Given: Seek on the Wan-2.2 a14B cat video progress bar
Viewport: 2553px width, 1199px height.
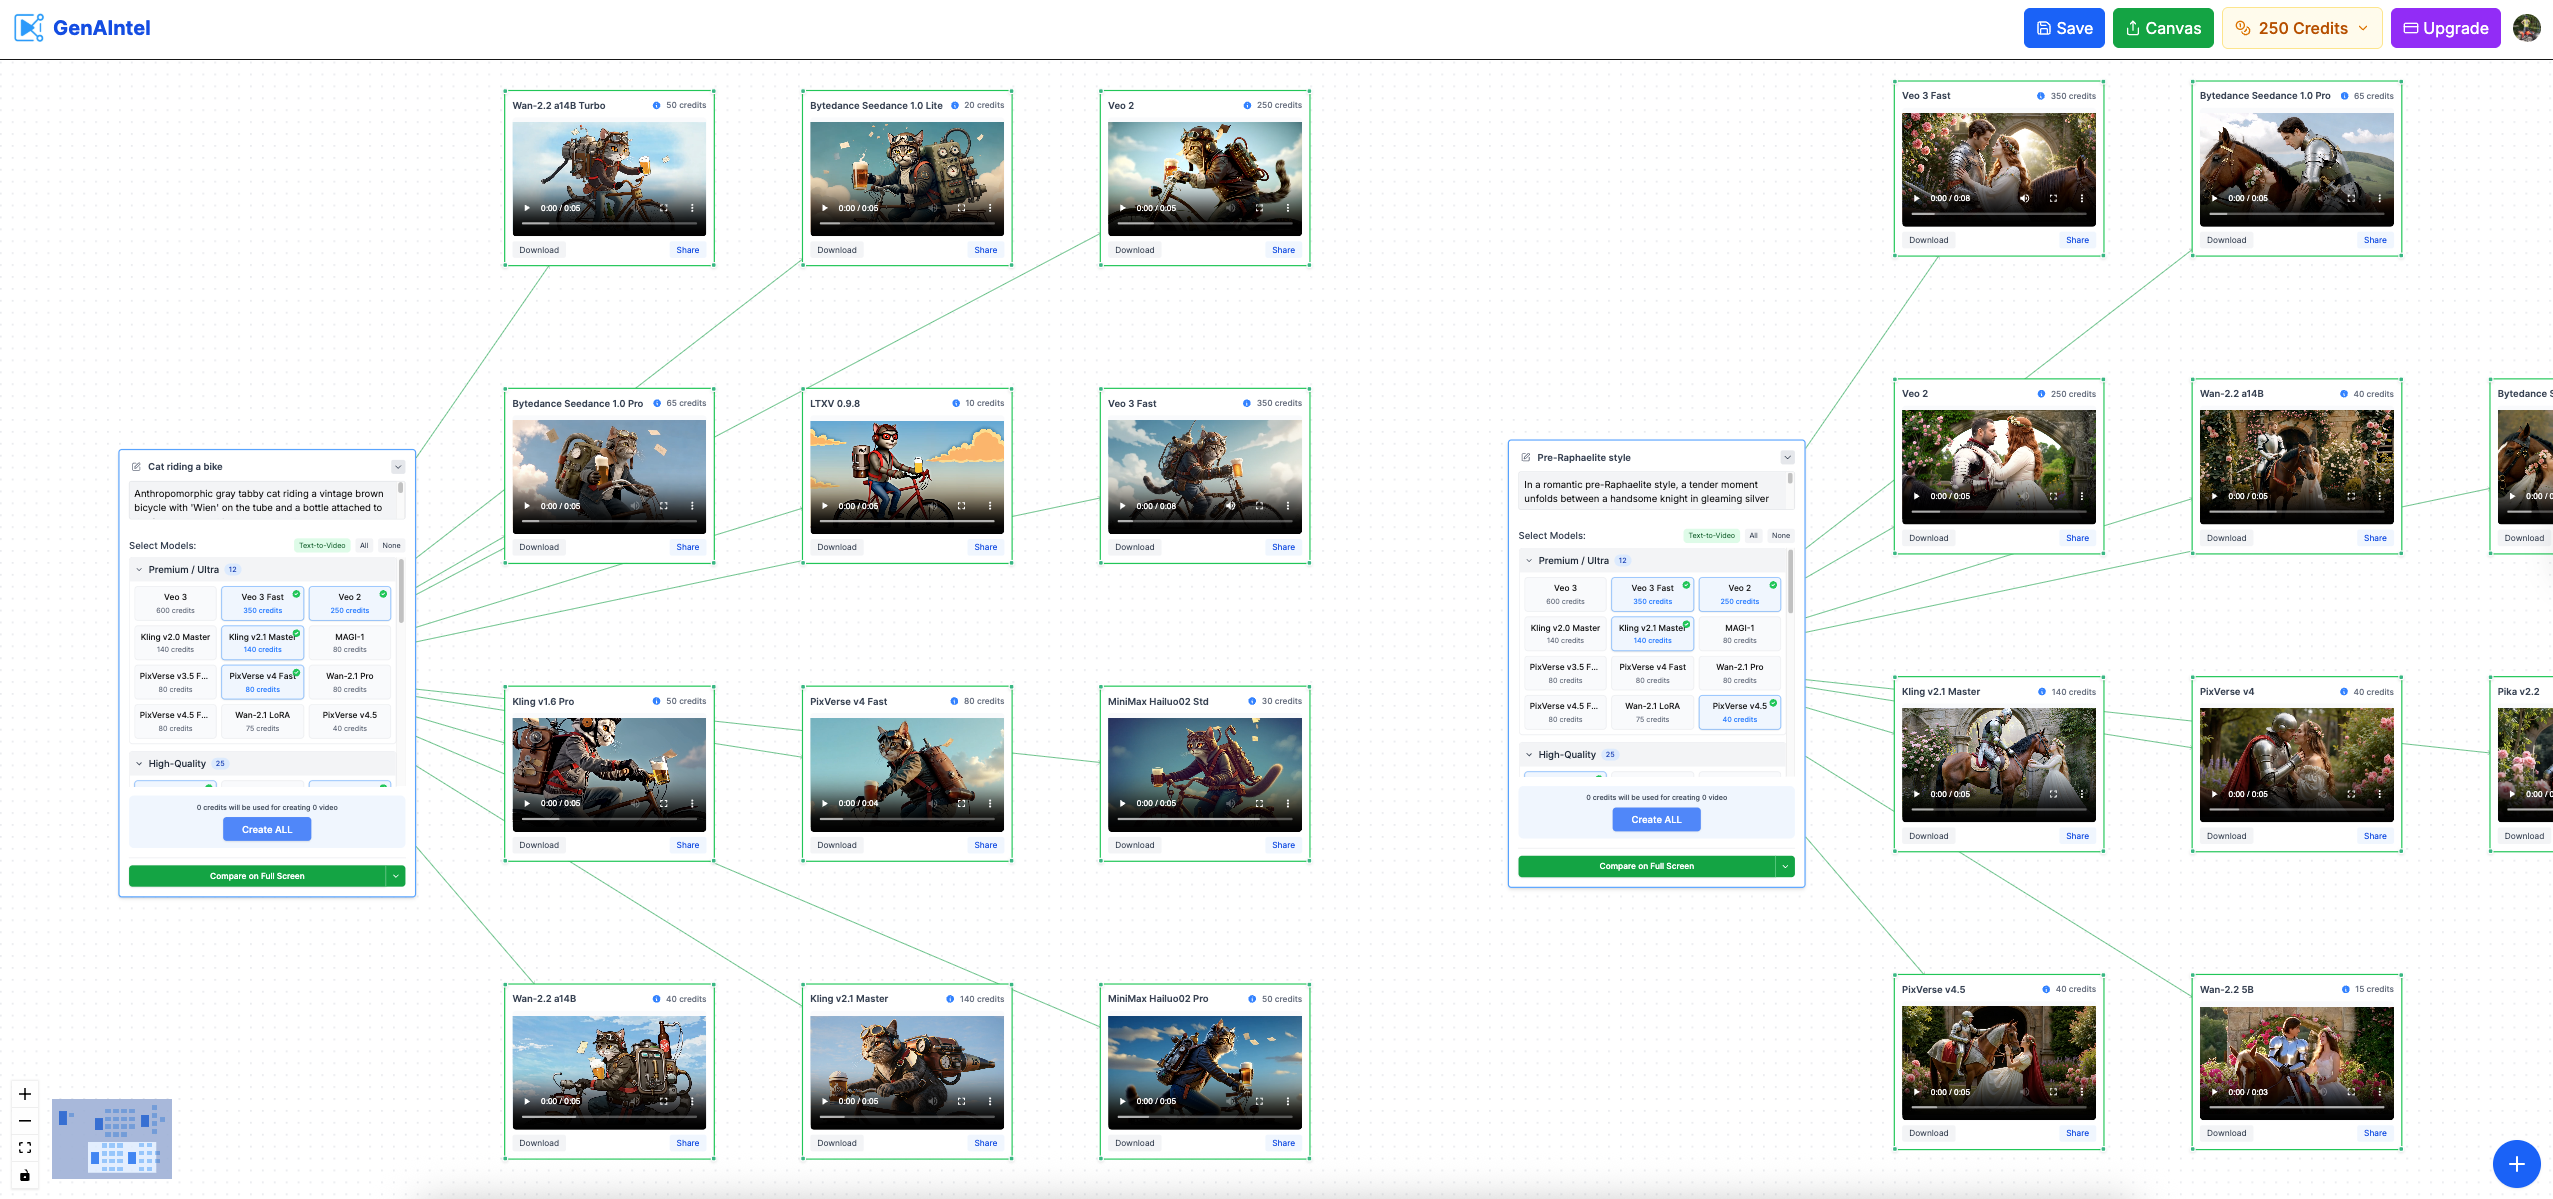Looking at the screenshot, I should [x=609, y=1117].
